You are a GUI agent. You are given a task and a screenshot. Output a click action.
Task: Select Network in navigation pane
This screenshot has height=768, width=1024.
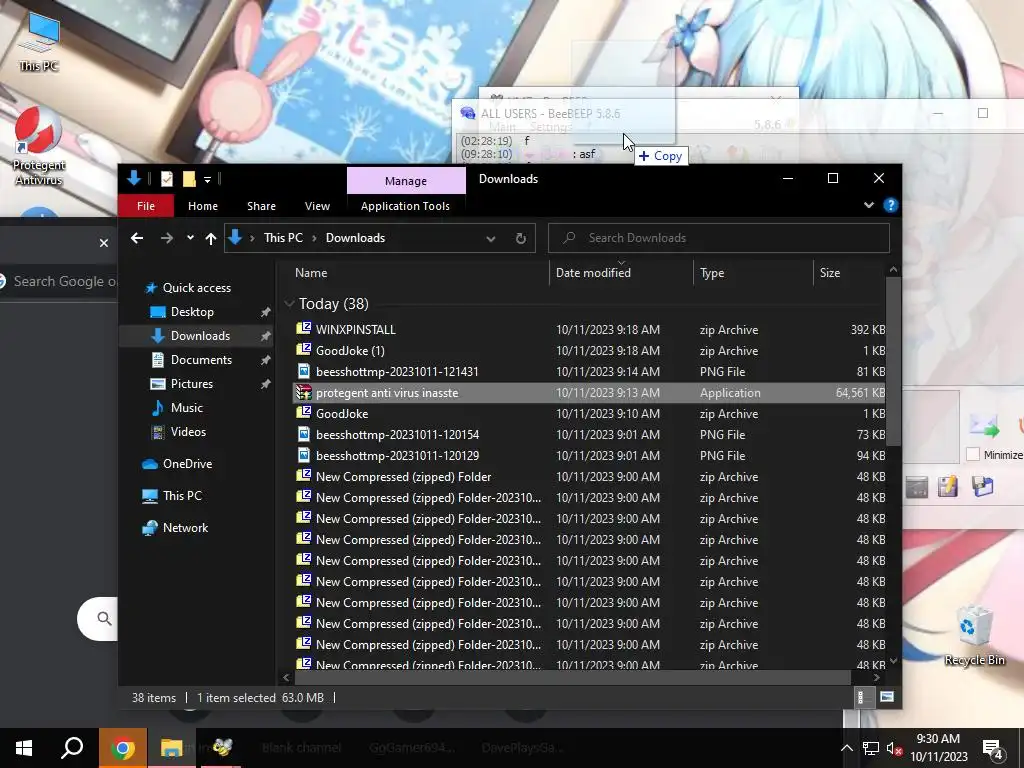pyautogui.click(x=185, y=528)
